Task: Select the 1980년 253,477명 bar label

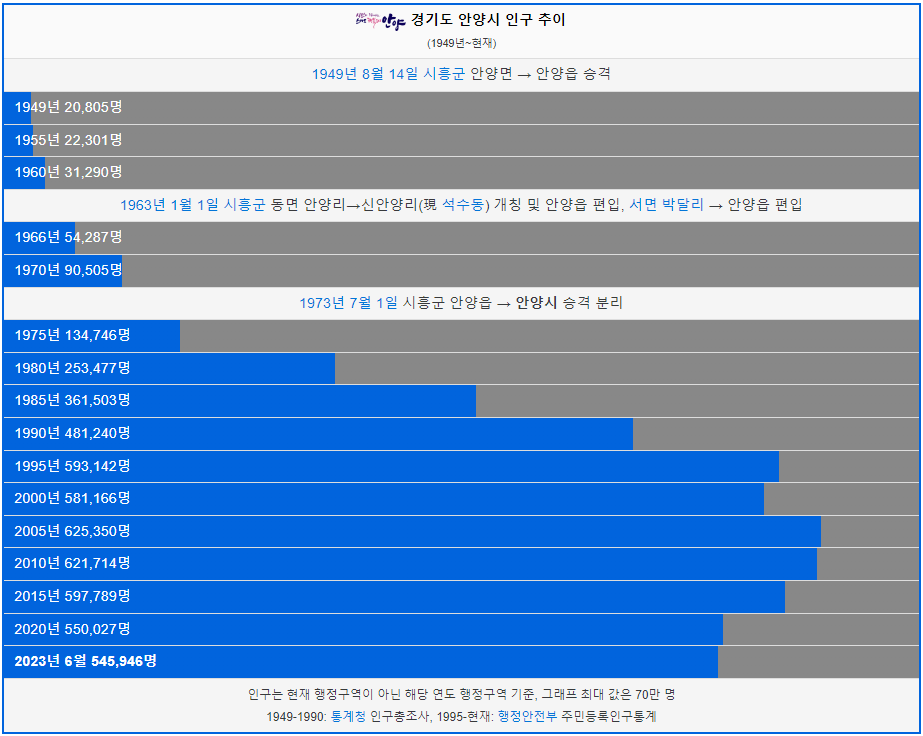Action: point(72,369)
